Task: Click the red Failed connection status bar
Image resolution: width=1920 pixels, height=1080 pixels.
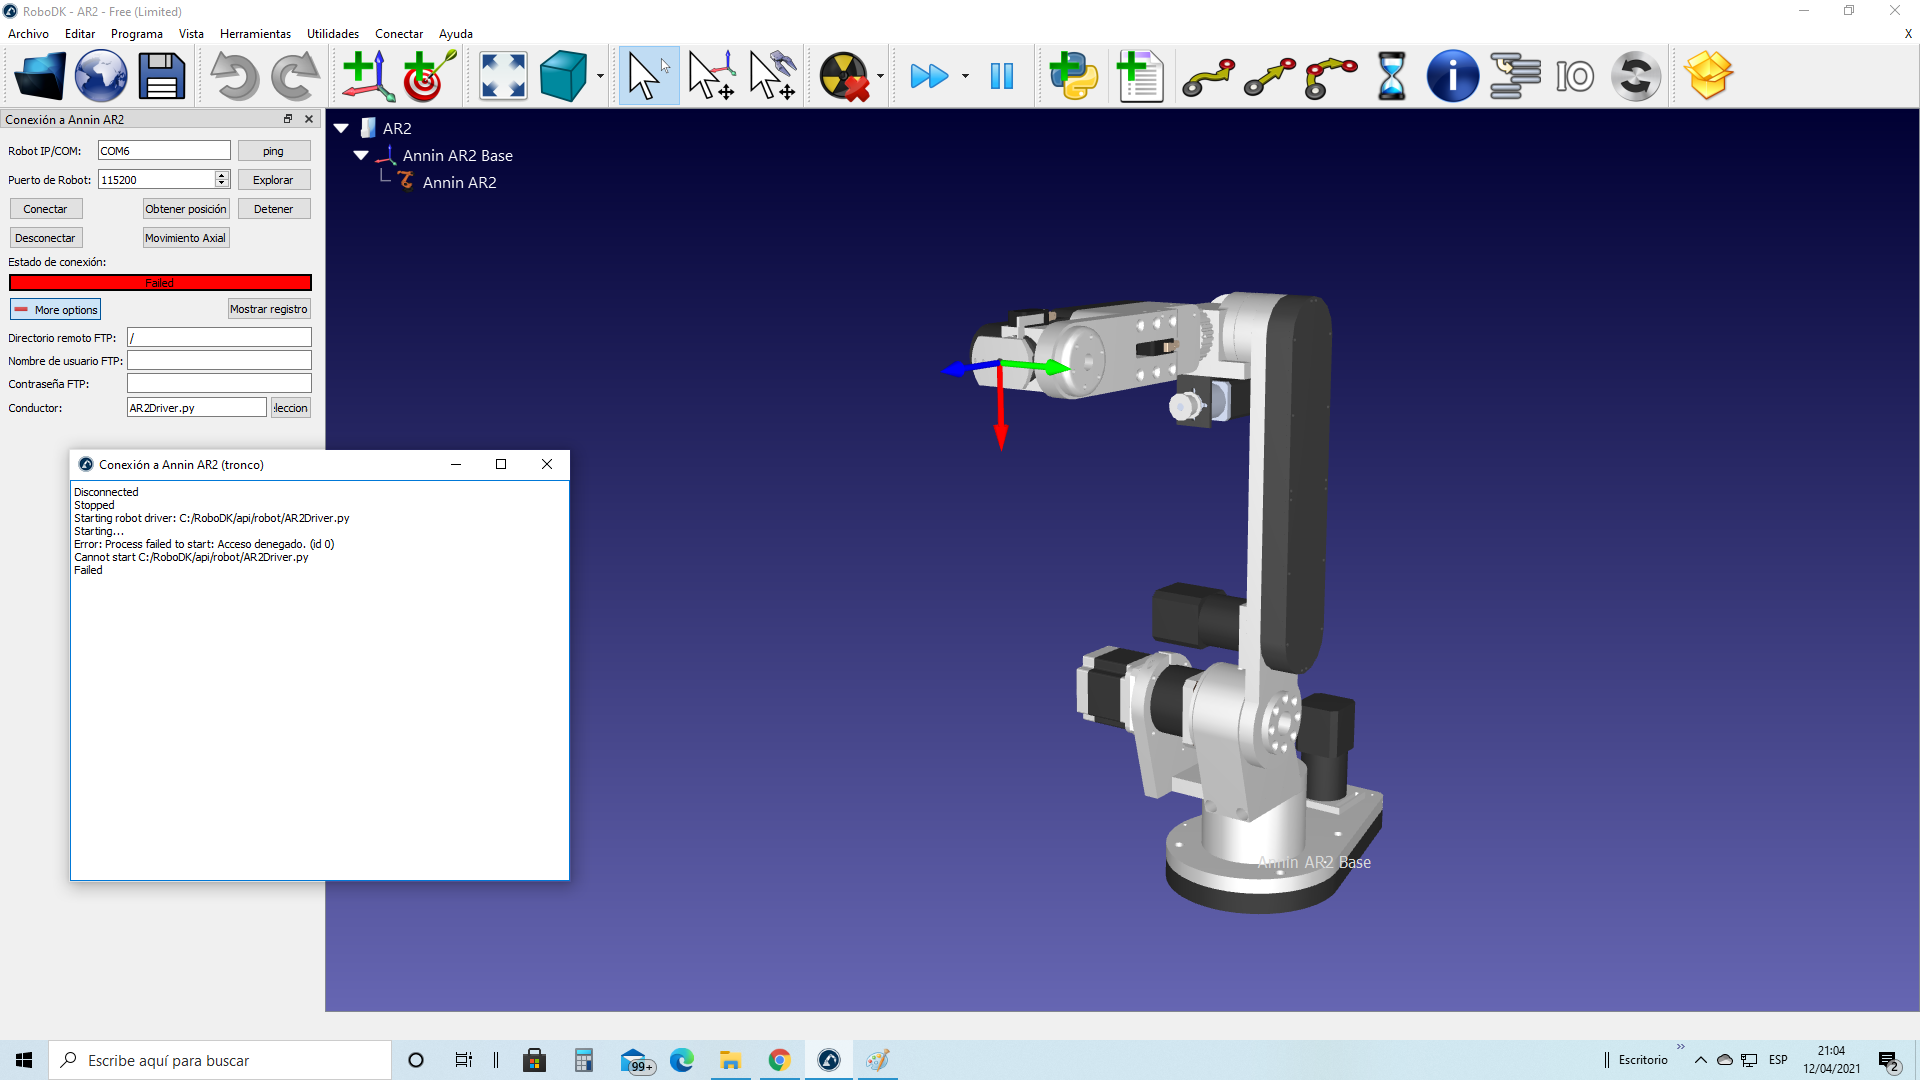Action: click(x=160, y=283)
